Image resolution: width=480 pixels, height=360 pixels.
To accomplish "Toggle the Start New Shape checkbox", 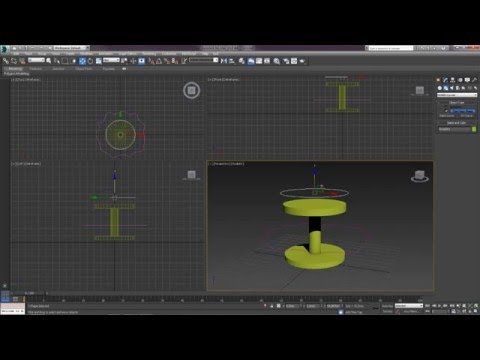I will pos(446,111).
